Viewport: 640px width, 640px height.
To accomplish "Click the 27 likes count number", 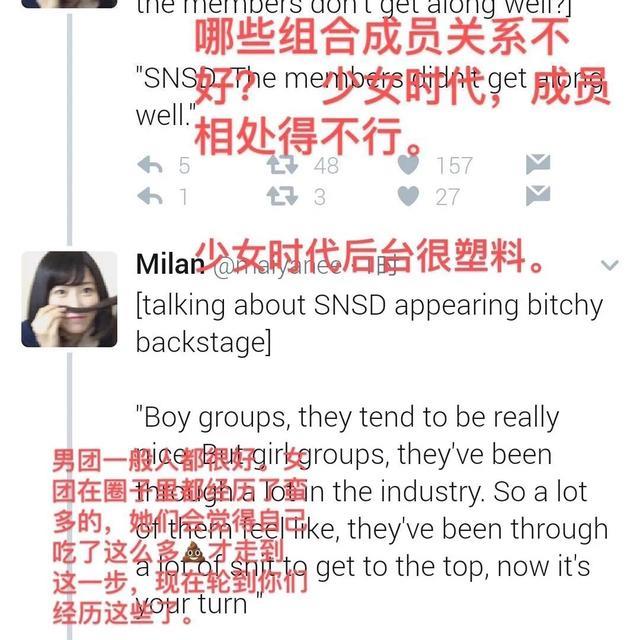I will [448, 197].
